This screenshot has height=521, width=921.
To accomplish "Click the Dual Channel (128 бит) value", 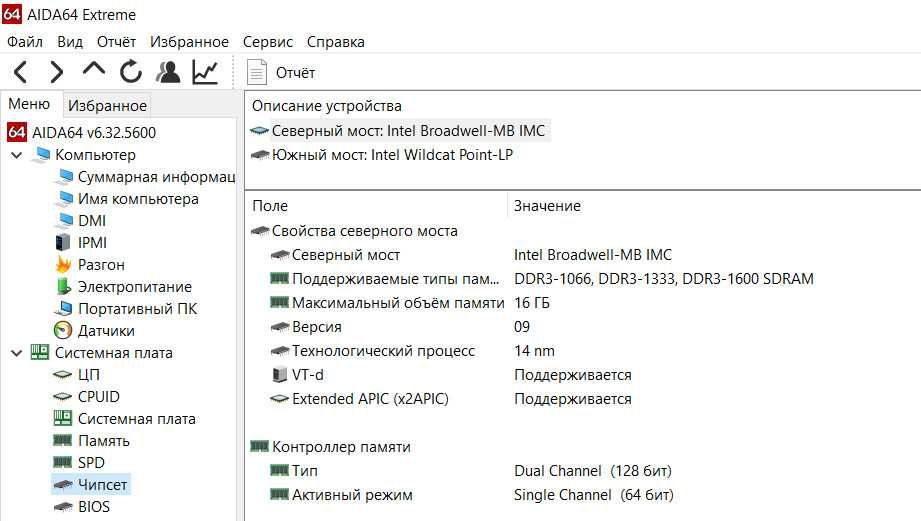I will tap(593, 471).
